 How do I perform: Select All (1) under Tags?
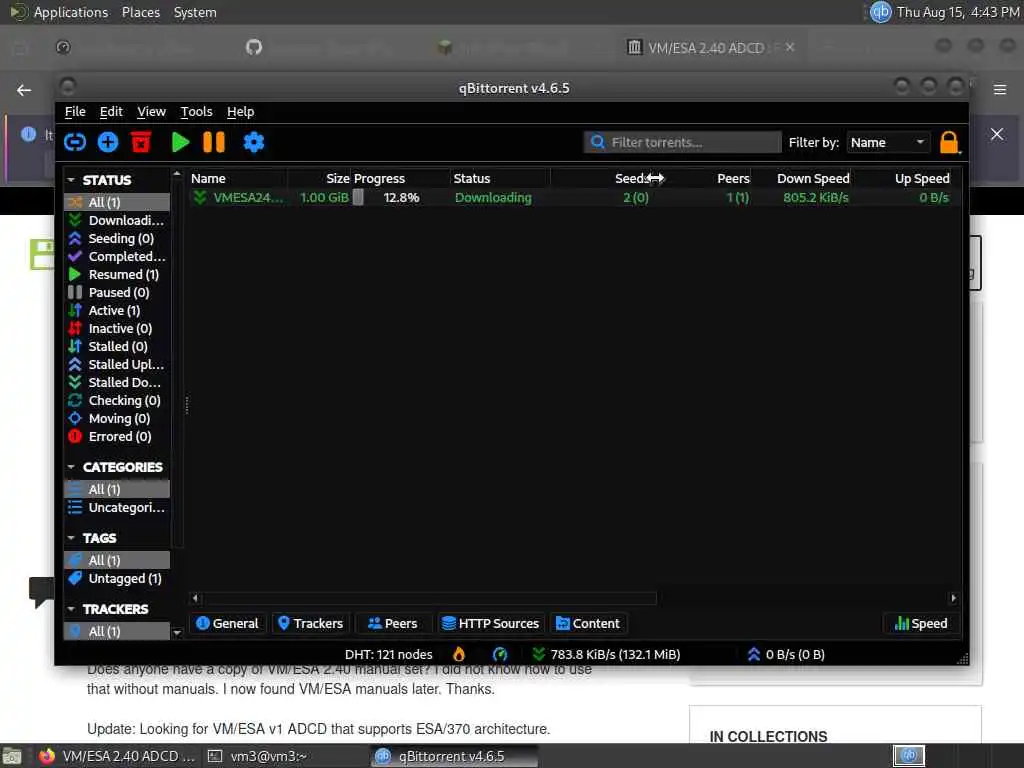tap(117, 560)
